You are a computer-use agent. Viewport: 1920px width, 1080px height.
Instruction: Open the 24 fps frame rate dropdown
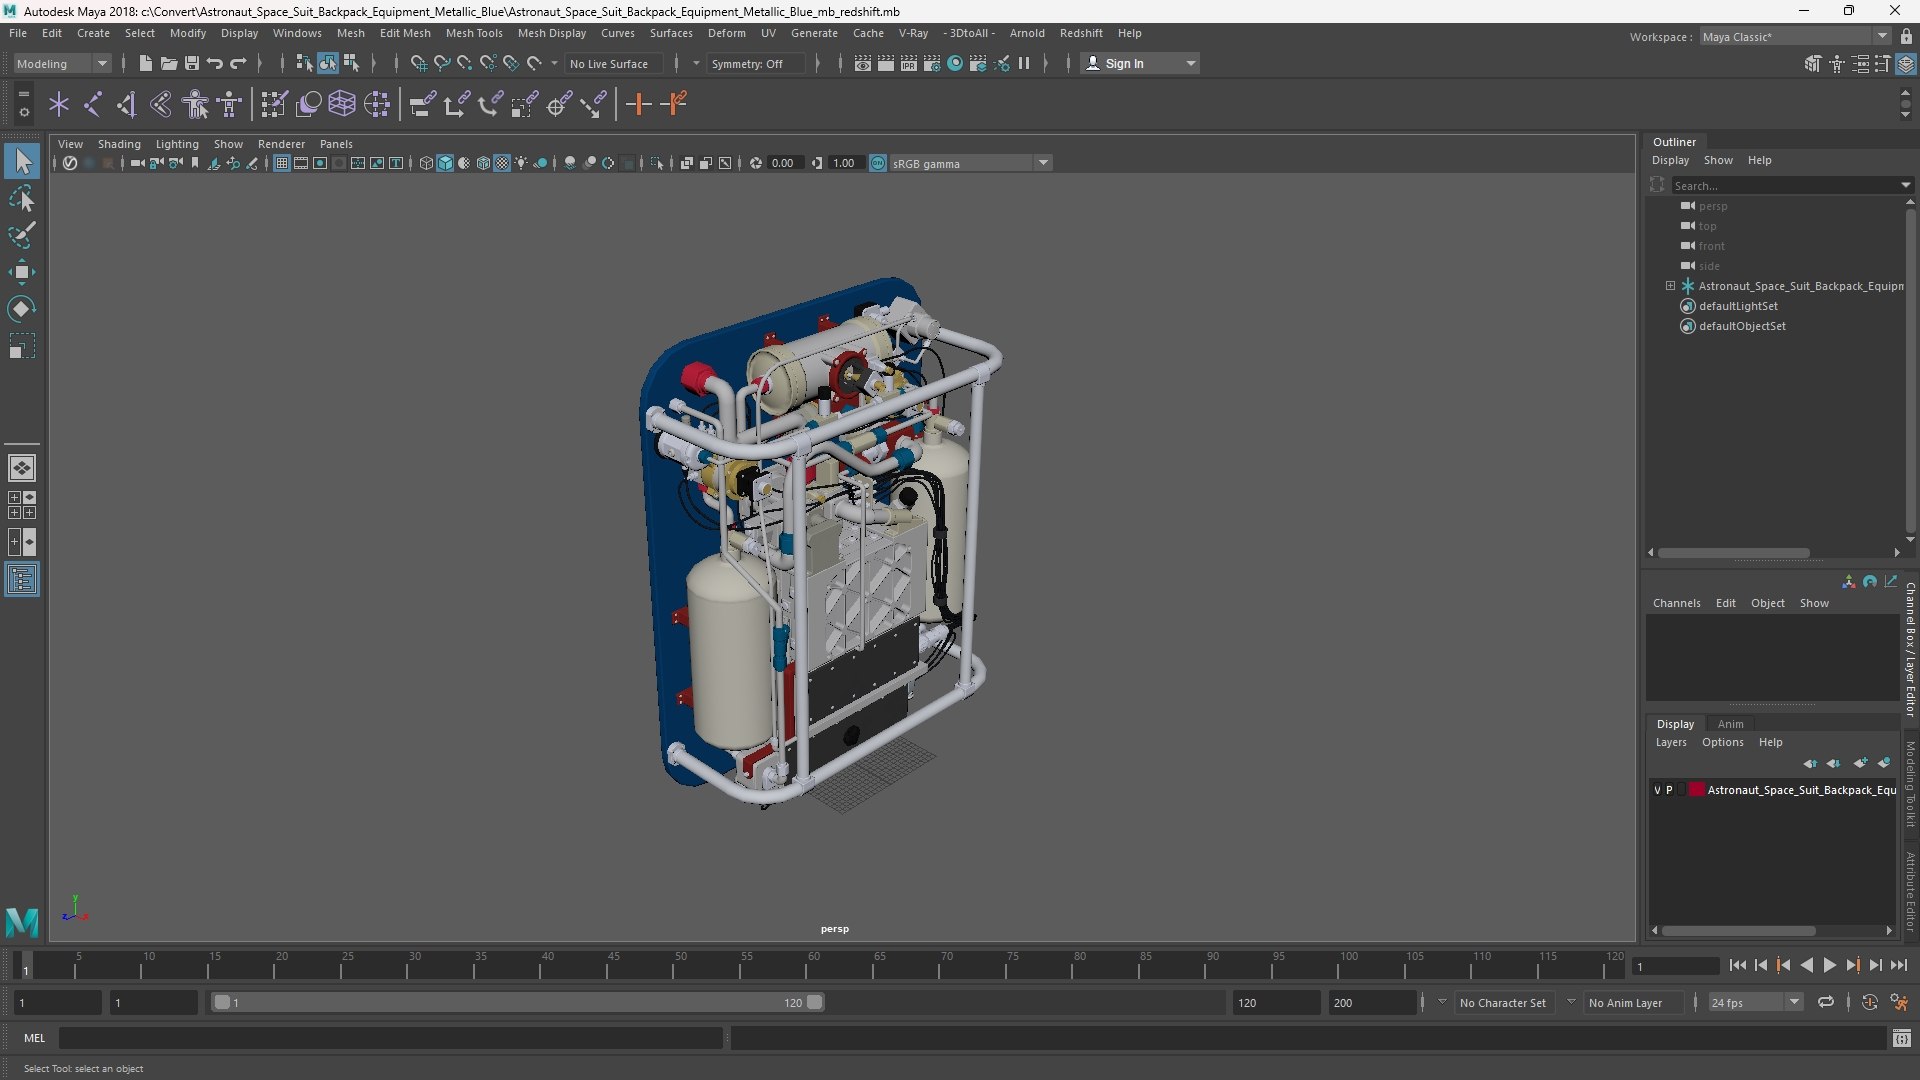(x=1755, y=1002)
